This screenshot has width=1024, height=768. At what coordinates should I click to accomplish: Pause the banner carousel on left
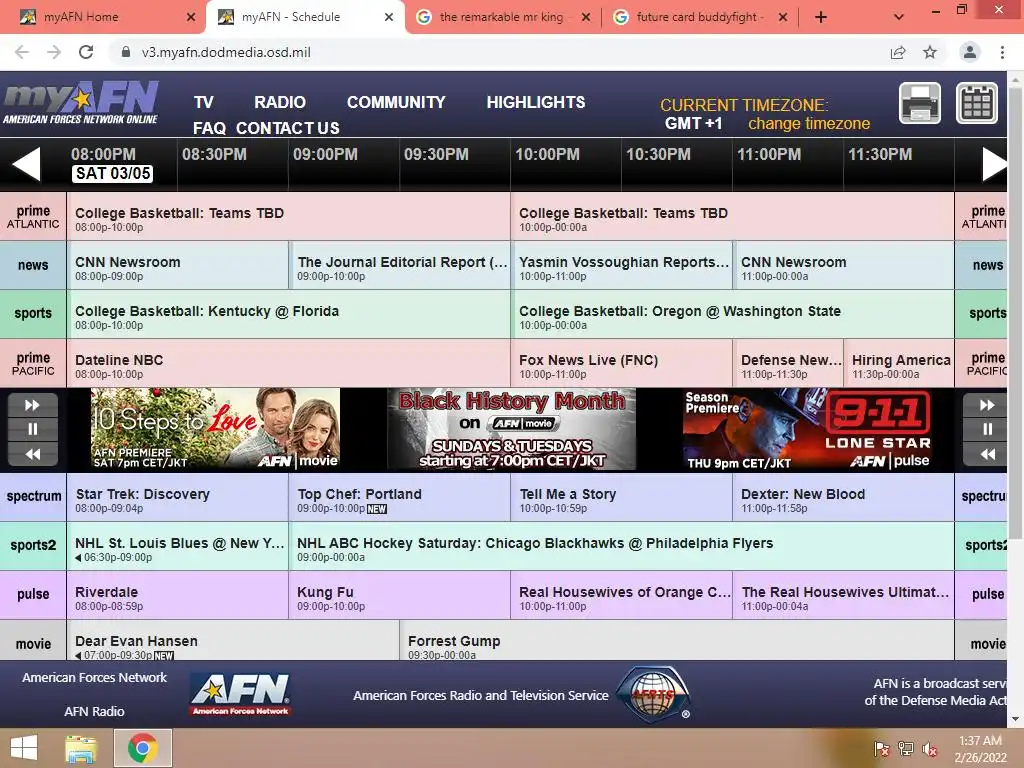(33, 429)
